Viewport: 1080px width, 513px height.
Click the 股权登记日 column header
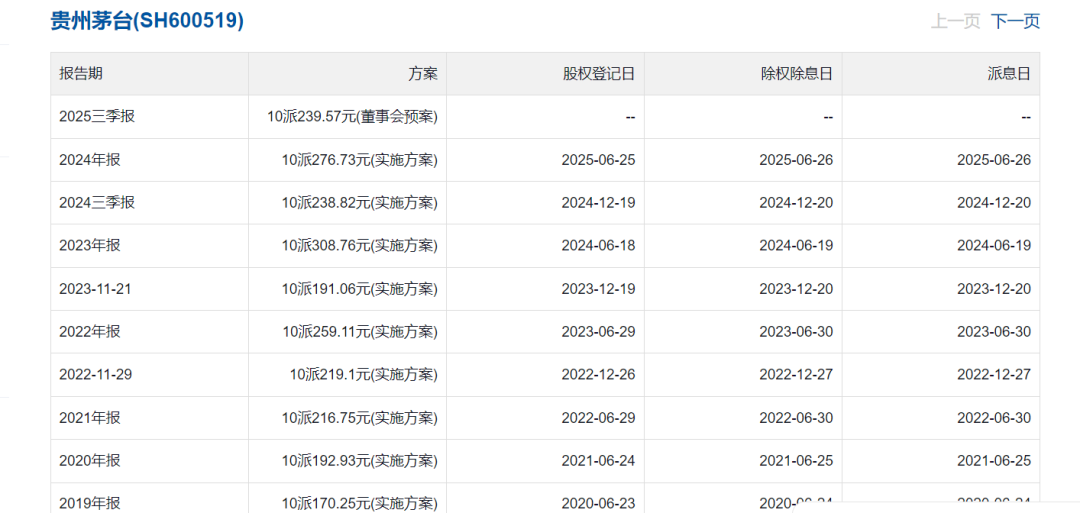click(x=599, y=74)
